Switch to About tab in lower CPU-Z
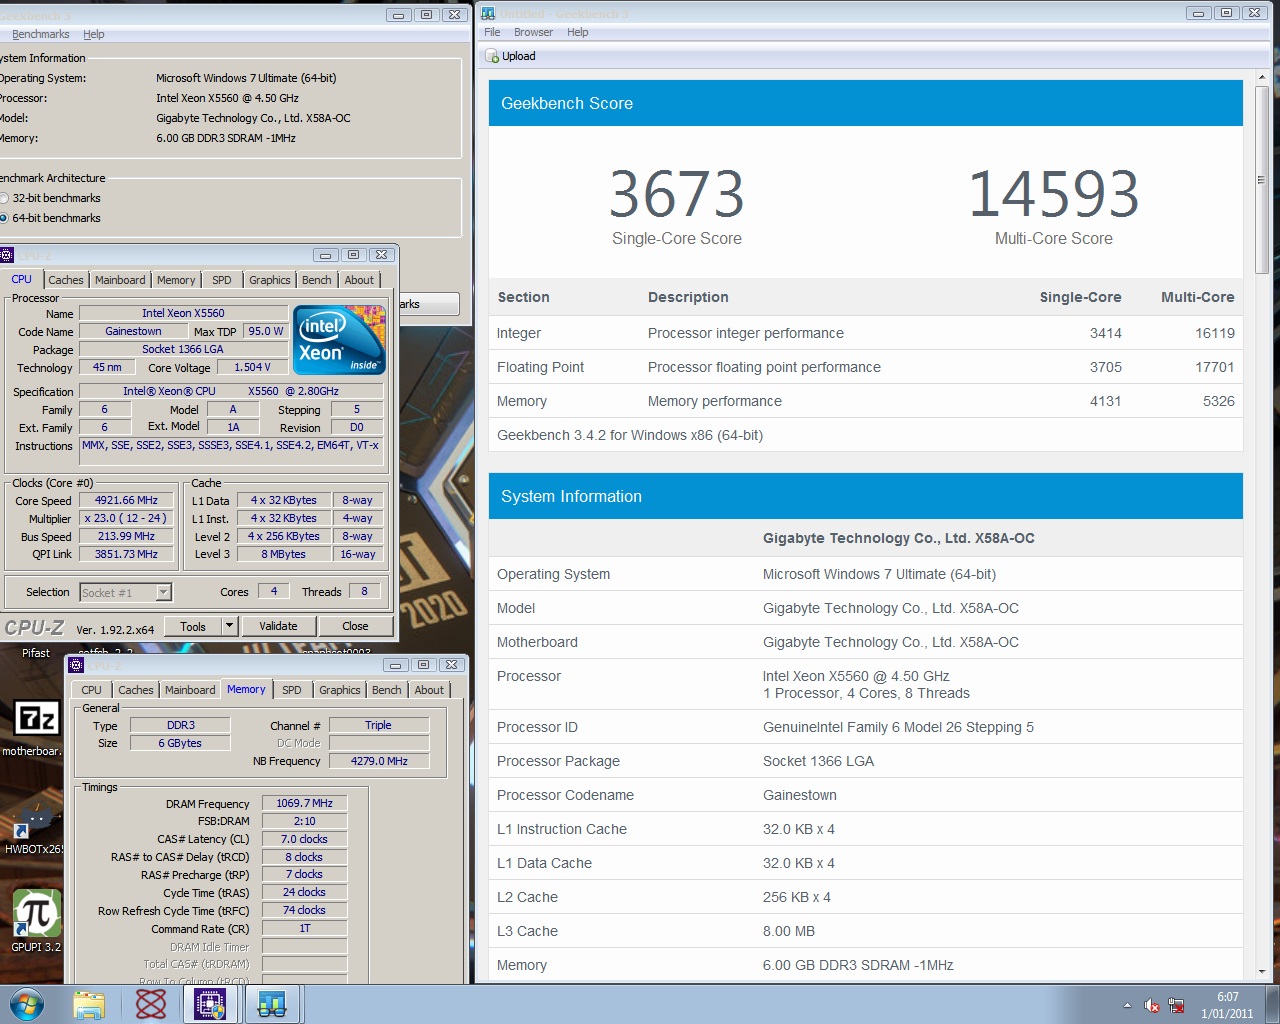This screenshot has width=1280, height=1024. pyautogui.click(x=429, y=690)
